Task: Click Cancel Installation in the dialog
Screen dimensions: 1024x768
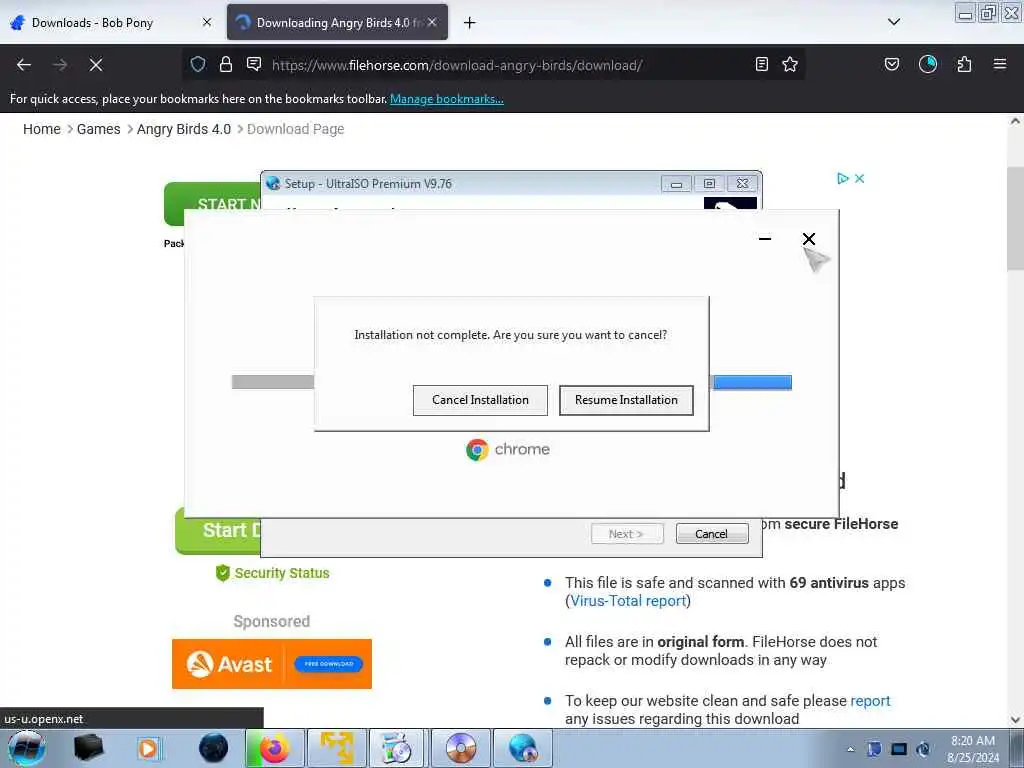Action: pos(480,400)
